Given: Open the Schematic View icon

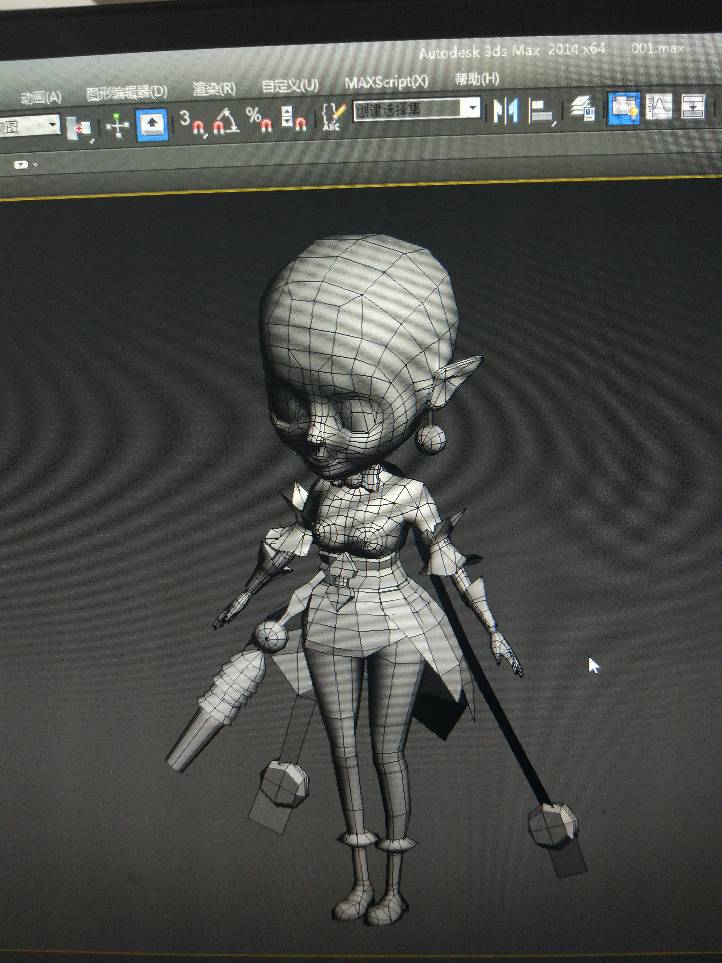Looking at the screenshot, I should click(x=694, y=106).
